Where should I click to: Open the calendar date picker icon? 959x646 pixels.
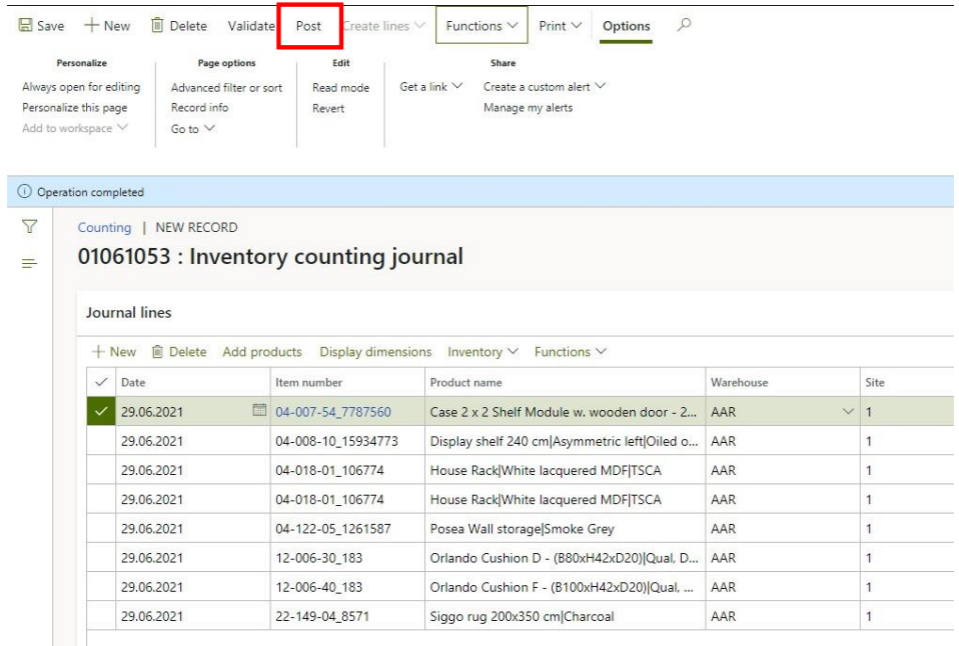pyautogui.click(x=260, y=411)
